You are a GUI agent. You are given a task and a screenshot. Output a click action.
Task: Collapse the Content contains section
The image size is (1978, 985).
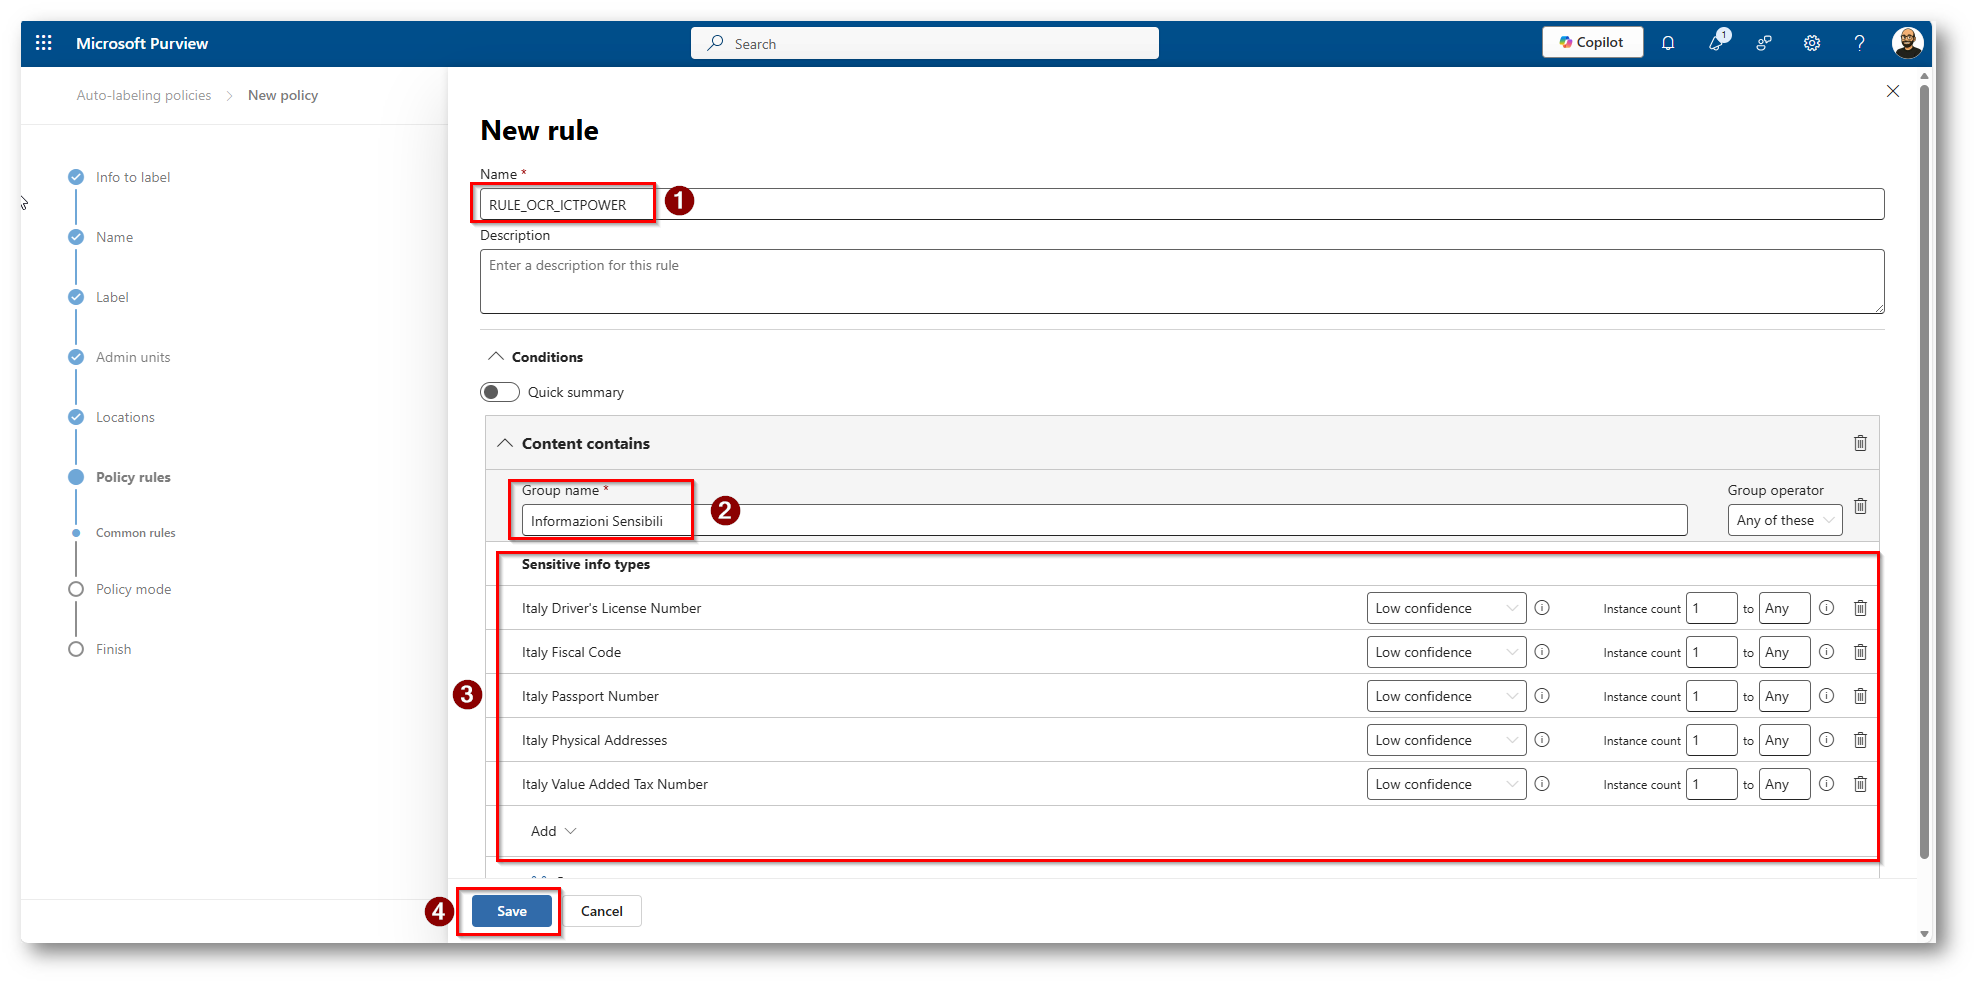click(505, 443)
